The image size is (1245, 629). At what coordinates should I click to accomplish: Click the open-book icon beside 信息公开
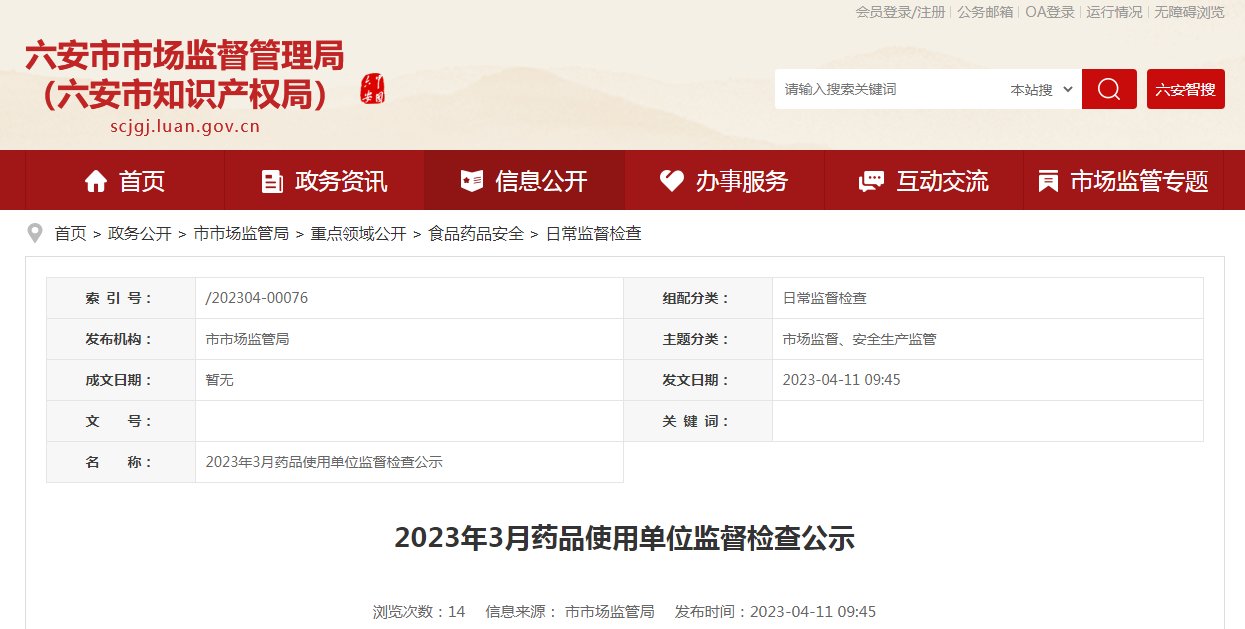(472, 181)
